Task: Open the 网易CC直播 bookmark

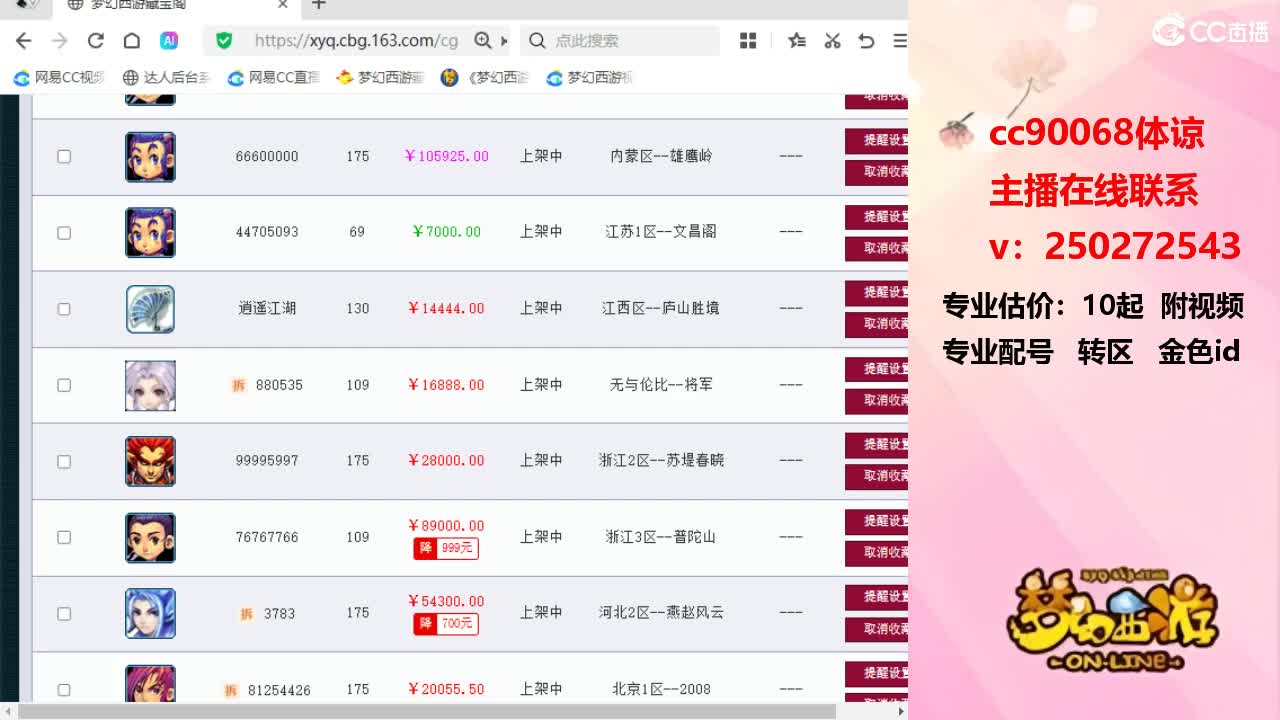Action: [x=274, y=78]
